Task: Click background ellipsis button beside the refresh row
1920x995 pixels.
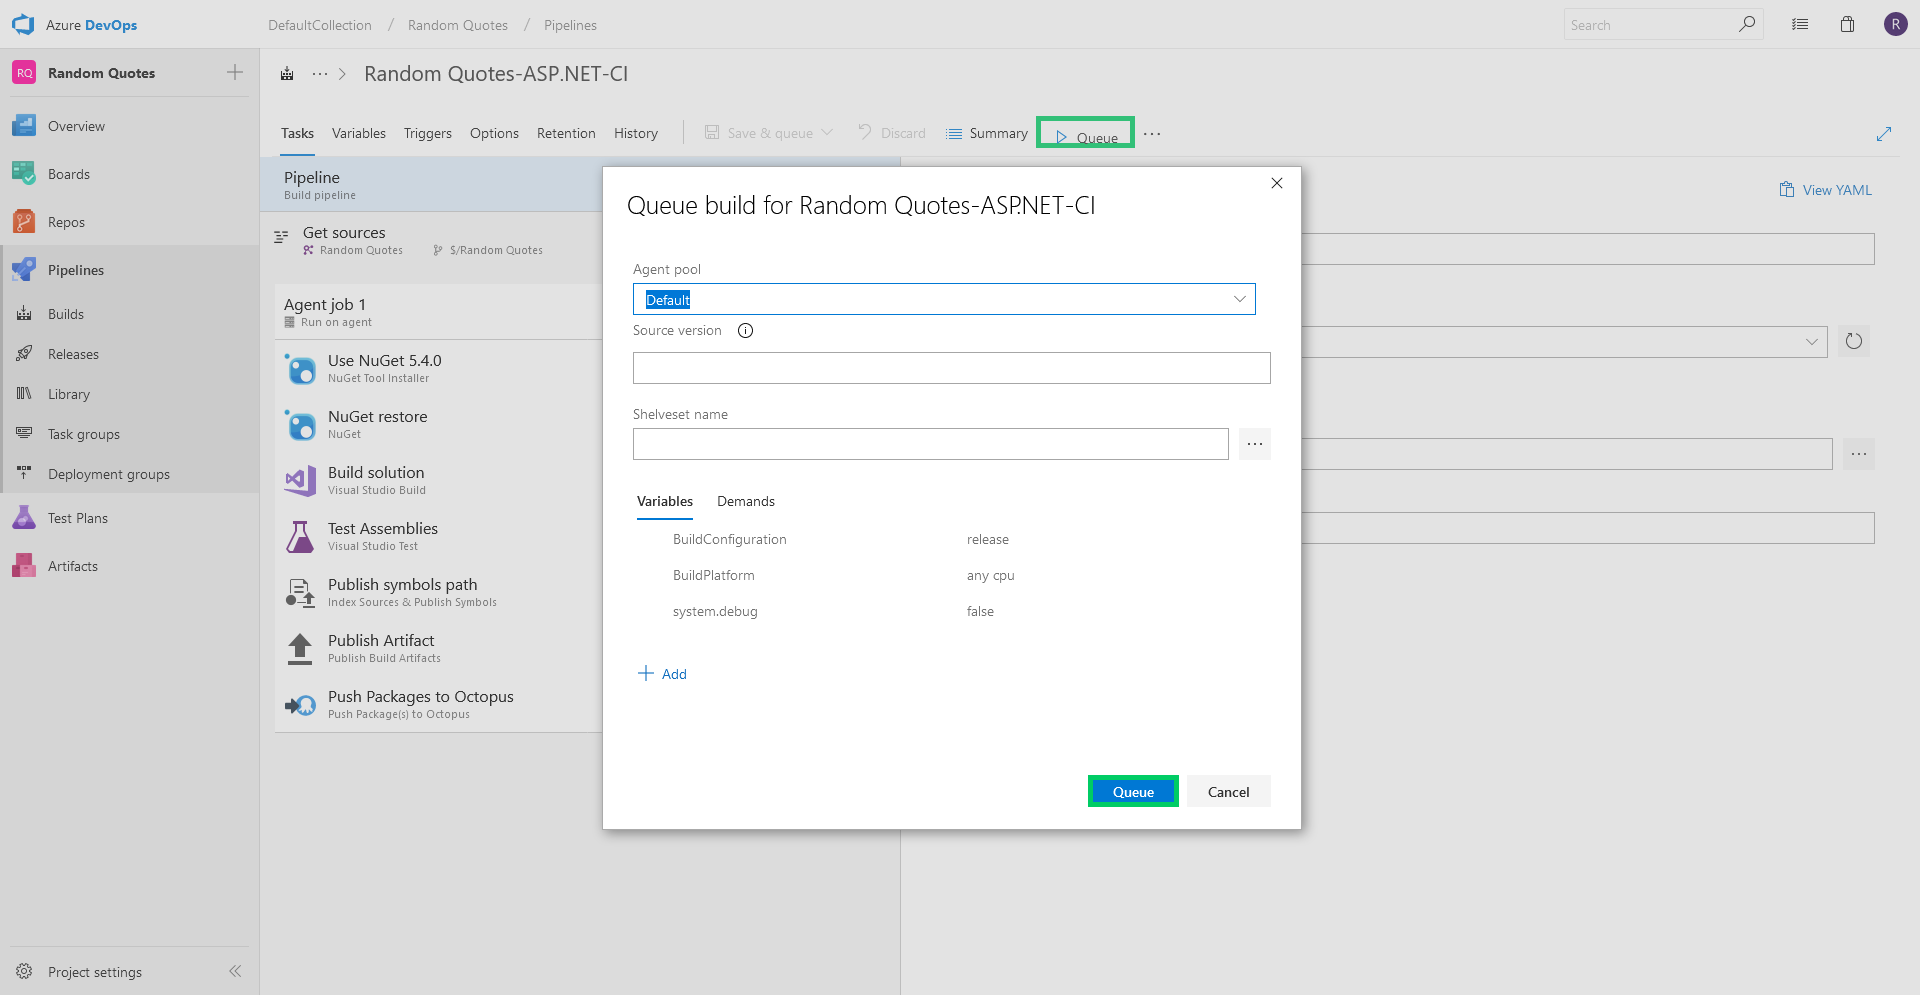Action: click(x=1859, y=454)
